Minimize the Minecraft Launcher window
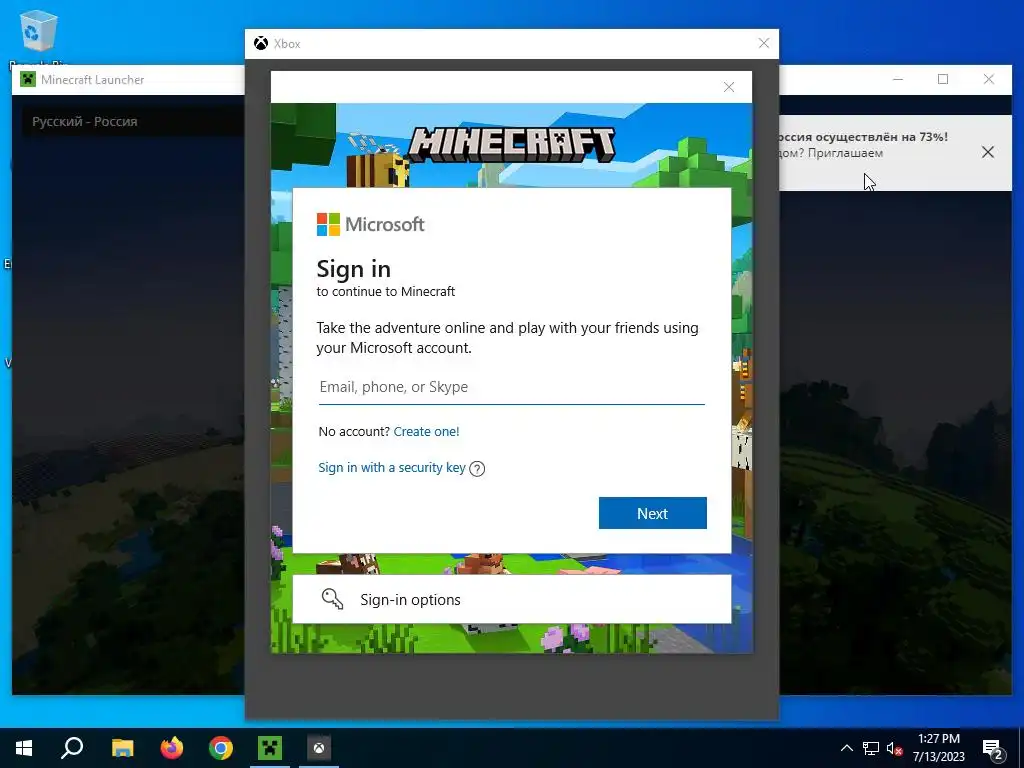 coord(898,79)
